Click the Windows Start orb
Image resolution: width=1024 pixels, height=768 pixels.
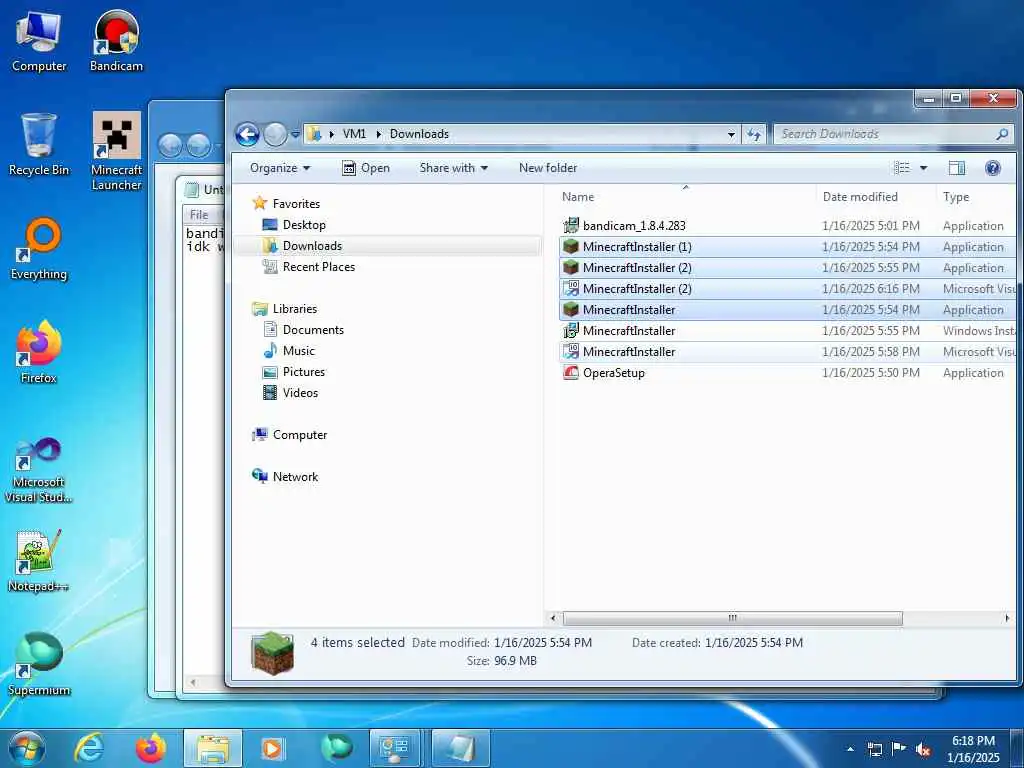click(26, 748)
